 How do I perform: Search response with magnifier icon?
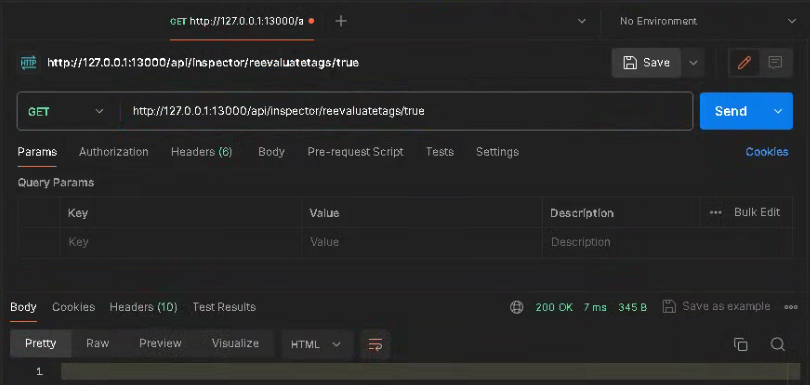(x=778, y=345)
